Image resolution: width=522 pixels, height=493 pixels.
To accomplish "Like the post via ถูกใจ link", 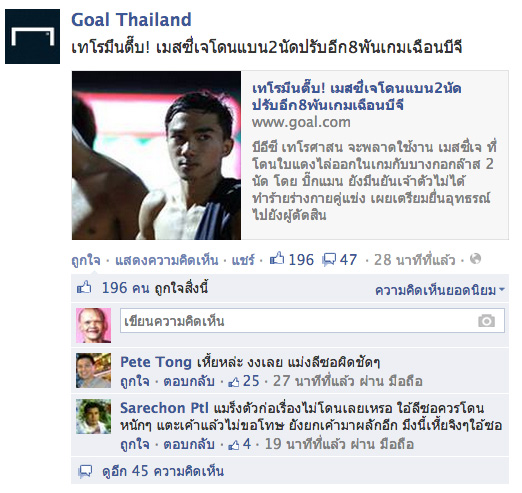I will 86,260.
